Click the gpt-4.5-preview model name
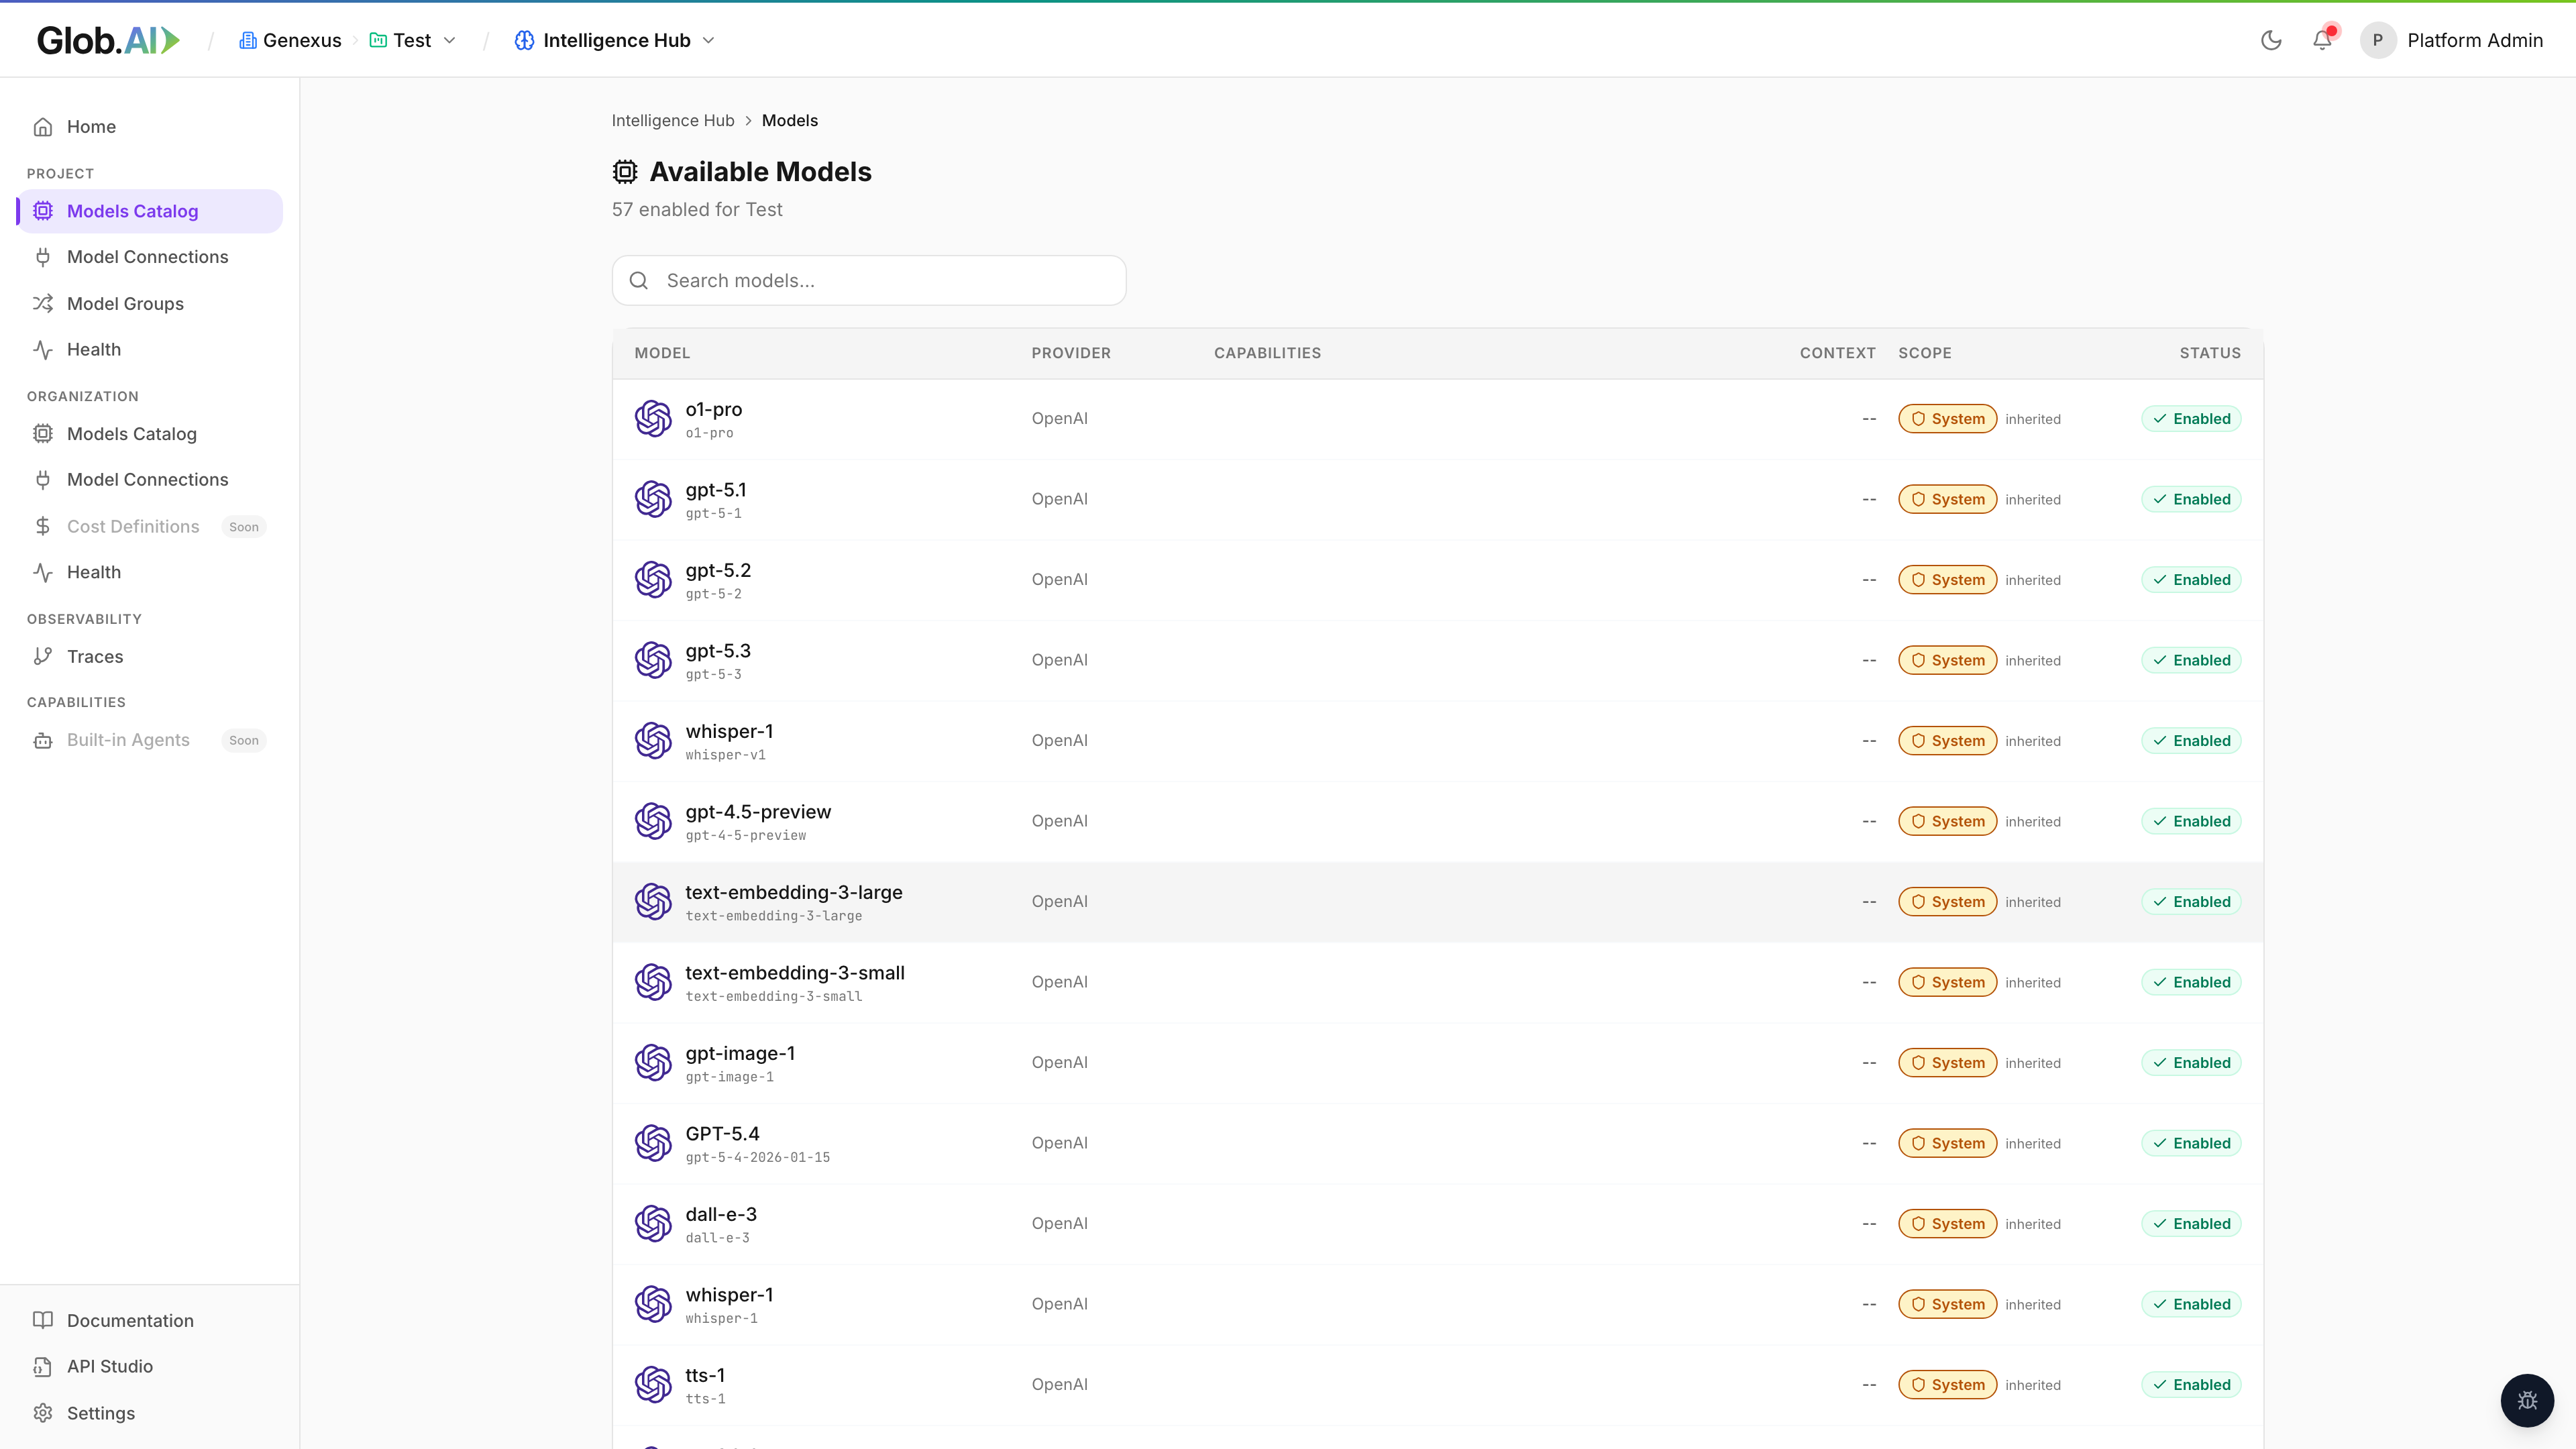 point(758,812)
